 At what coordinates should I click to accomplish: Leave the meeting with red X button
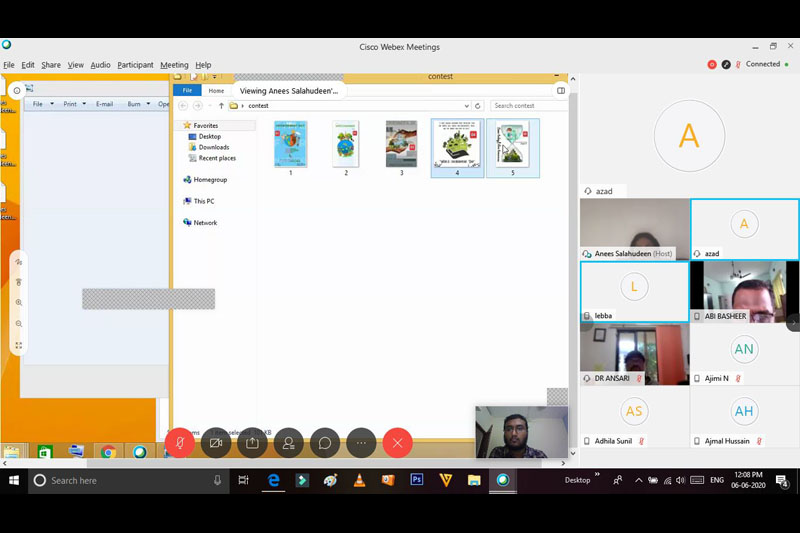pyautogui.click(x=397, y=442)
